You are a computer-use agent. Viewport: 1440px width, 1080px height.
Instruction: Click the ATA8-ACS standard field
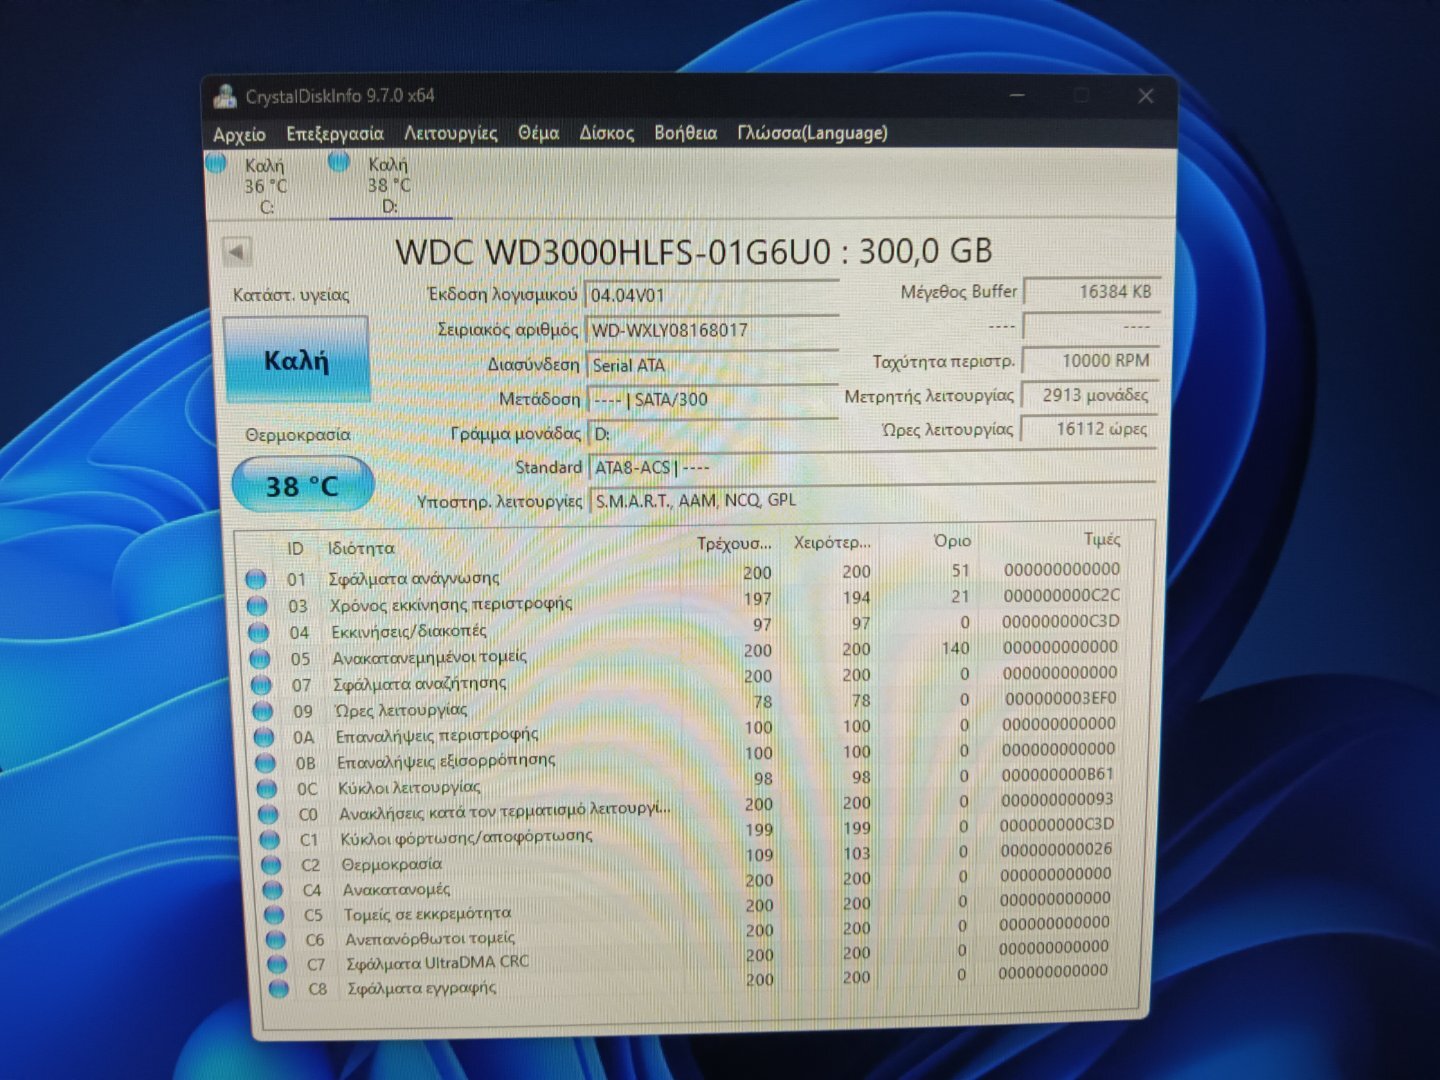872,467
